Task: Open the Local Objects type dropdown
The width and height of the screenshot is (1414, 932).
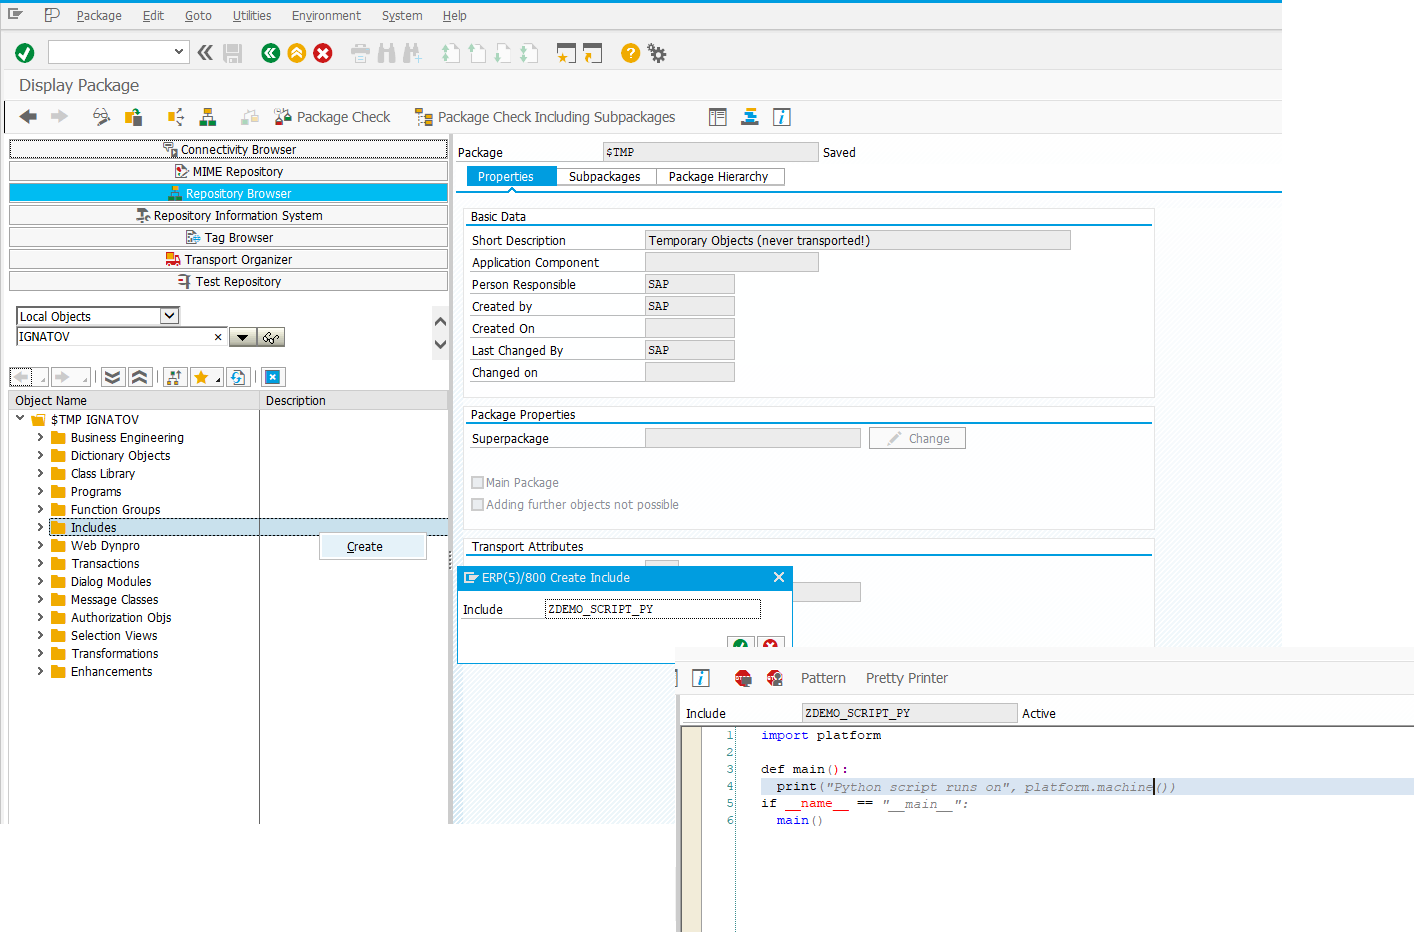Action: tap(170, 316)
